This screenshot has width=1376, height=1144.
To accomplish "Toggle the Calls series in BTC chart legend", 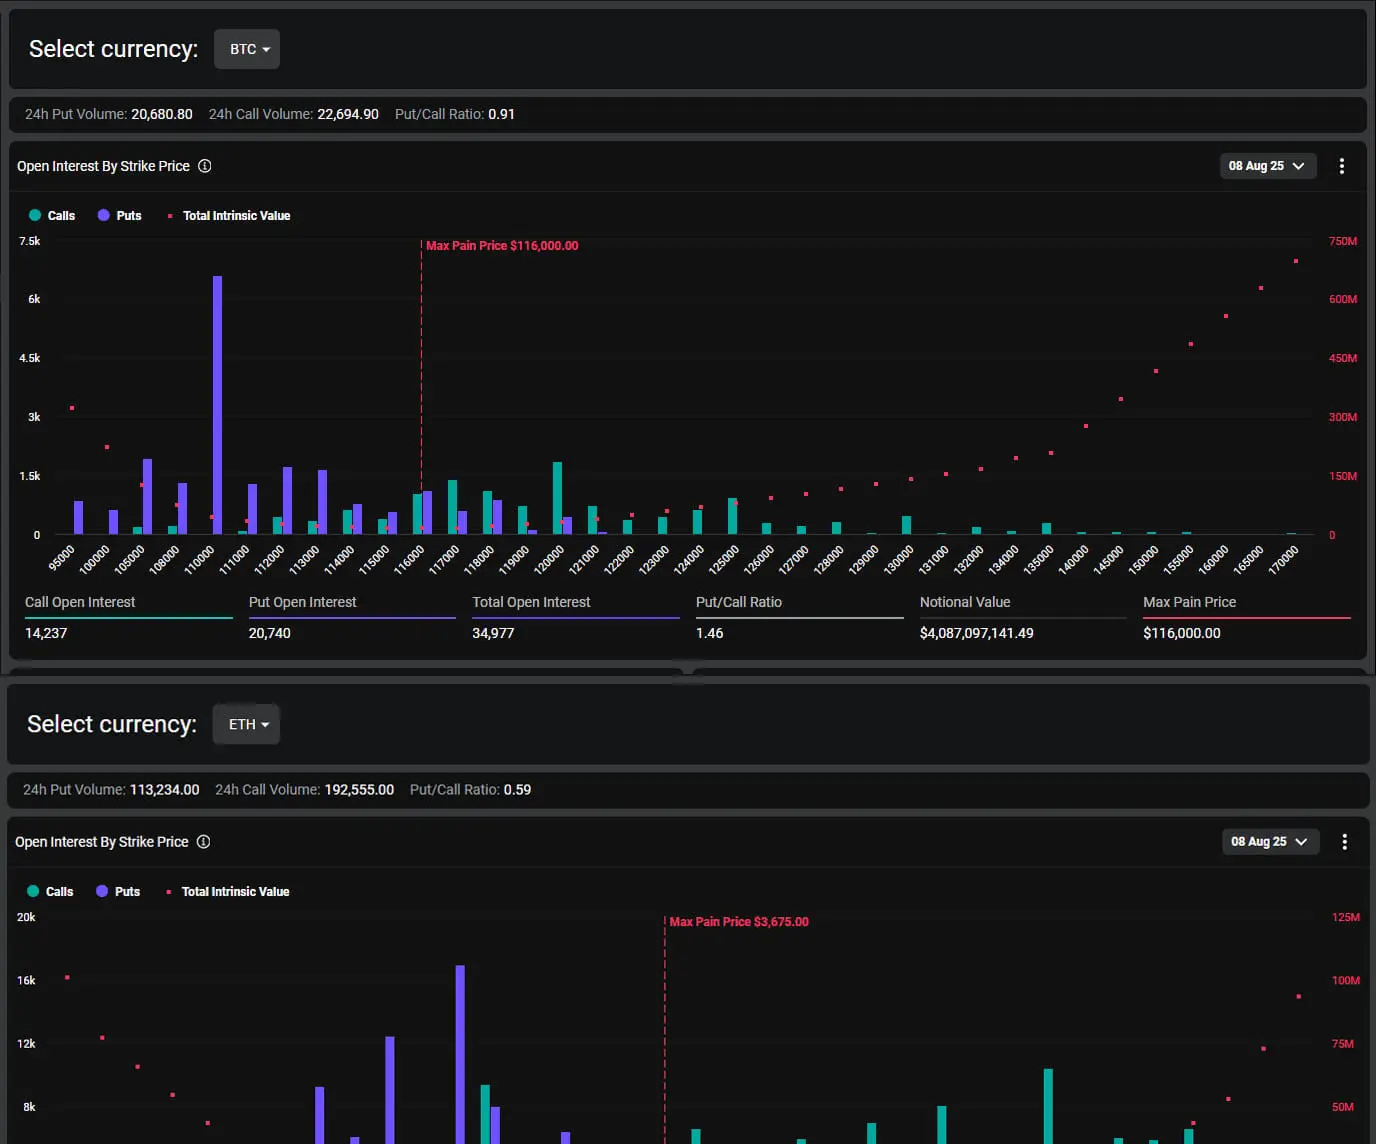I will pyautogui.click(x=52, y=216).
